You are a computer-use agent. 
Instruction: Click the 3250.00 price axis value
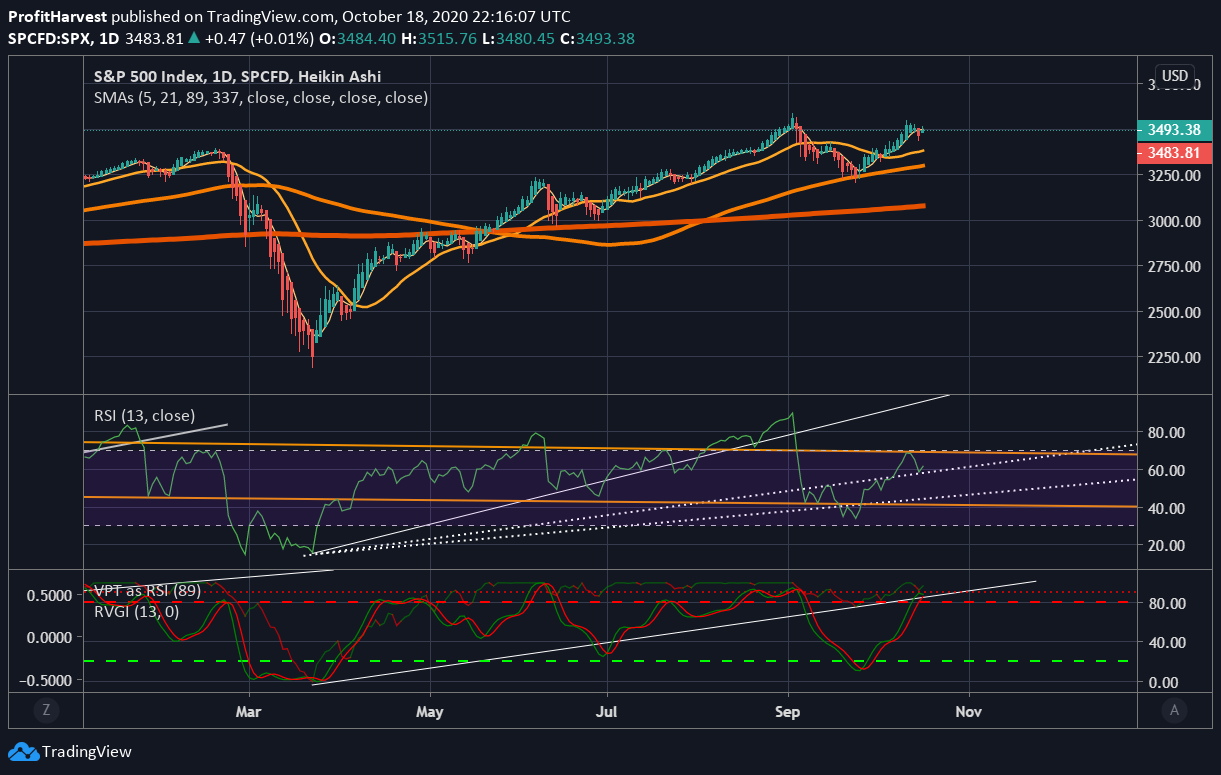pyautogui.click(x=1173, y=175)
